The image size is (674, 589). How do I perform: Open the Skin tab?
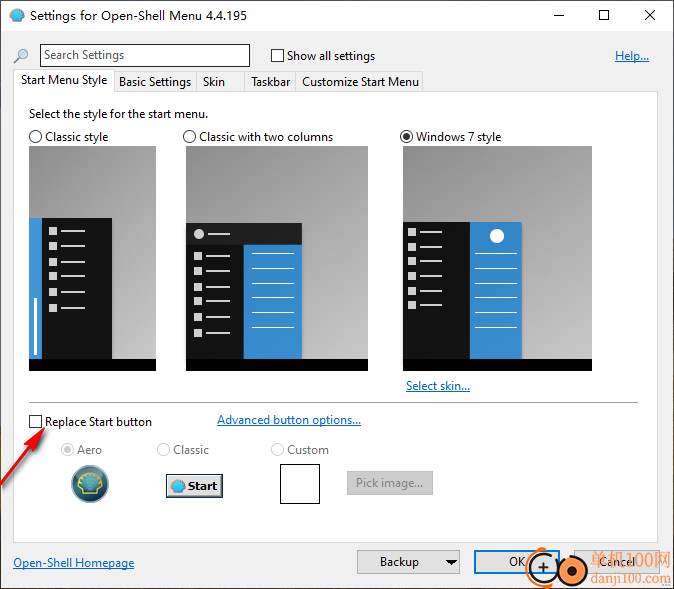click(221, 82)
